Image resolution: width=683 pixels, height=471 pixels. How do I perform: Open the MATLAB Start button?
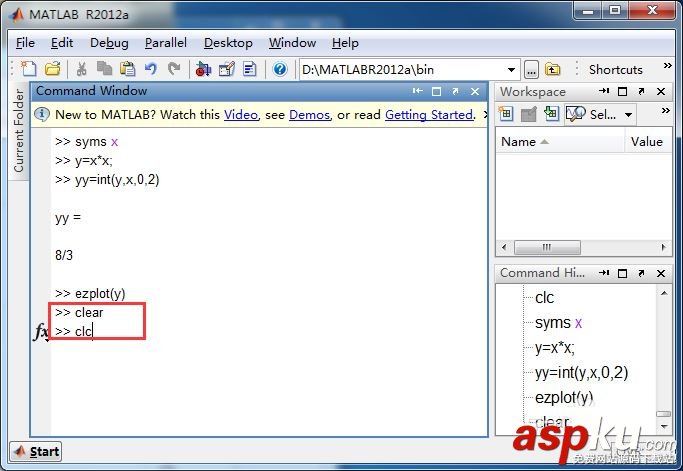[36, 452]
